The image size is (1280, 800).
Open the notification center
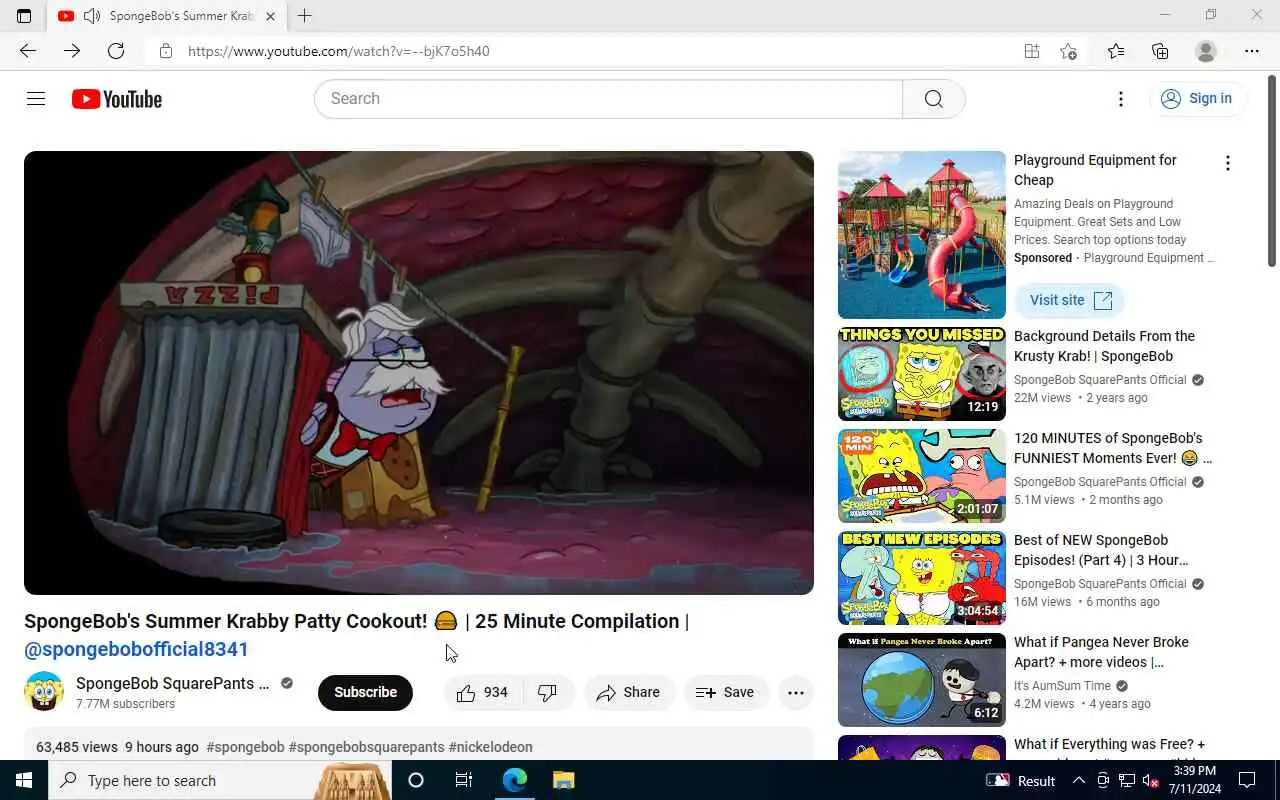click(1247, 780)
